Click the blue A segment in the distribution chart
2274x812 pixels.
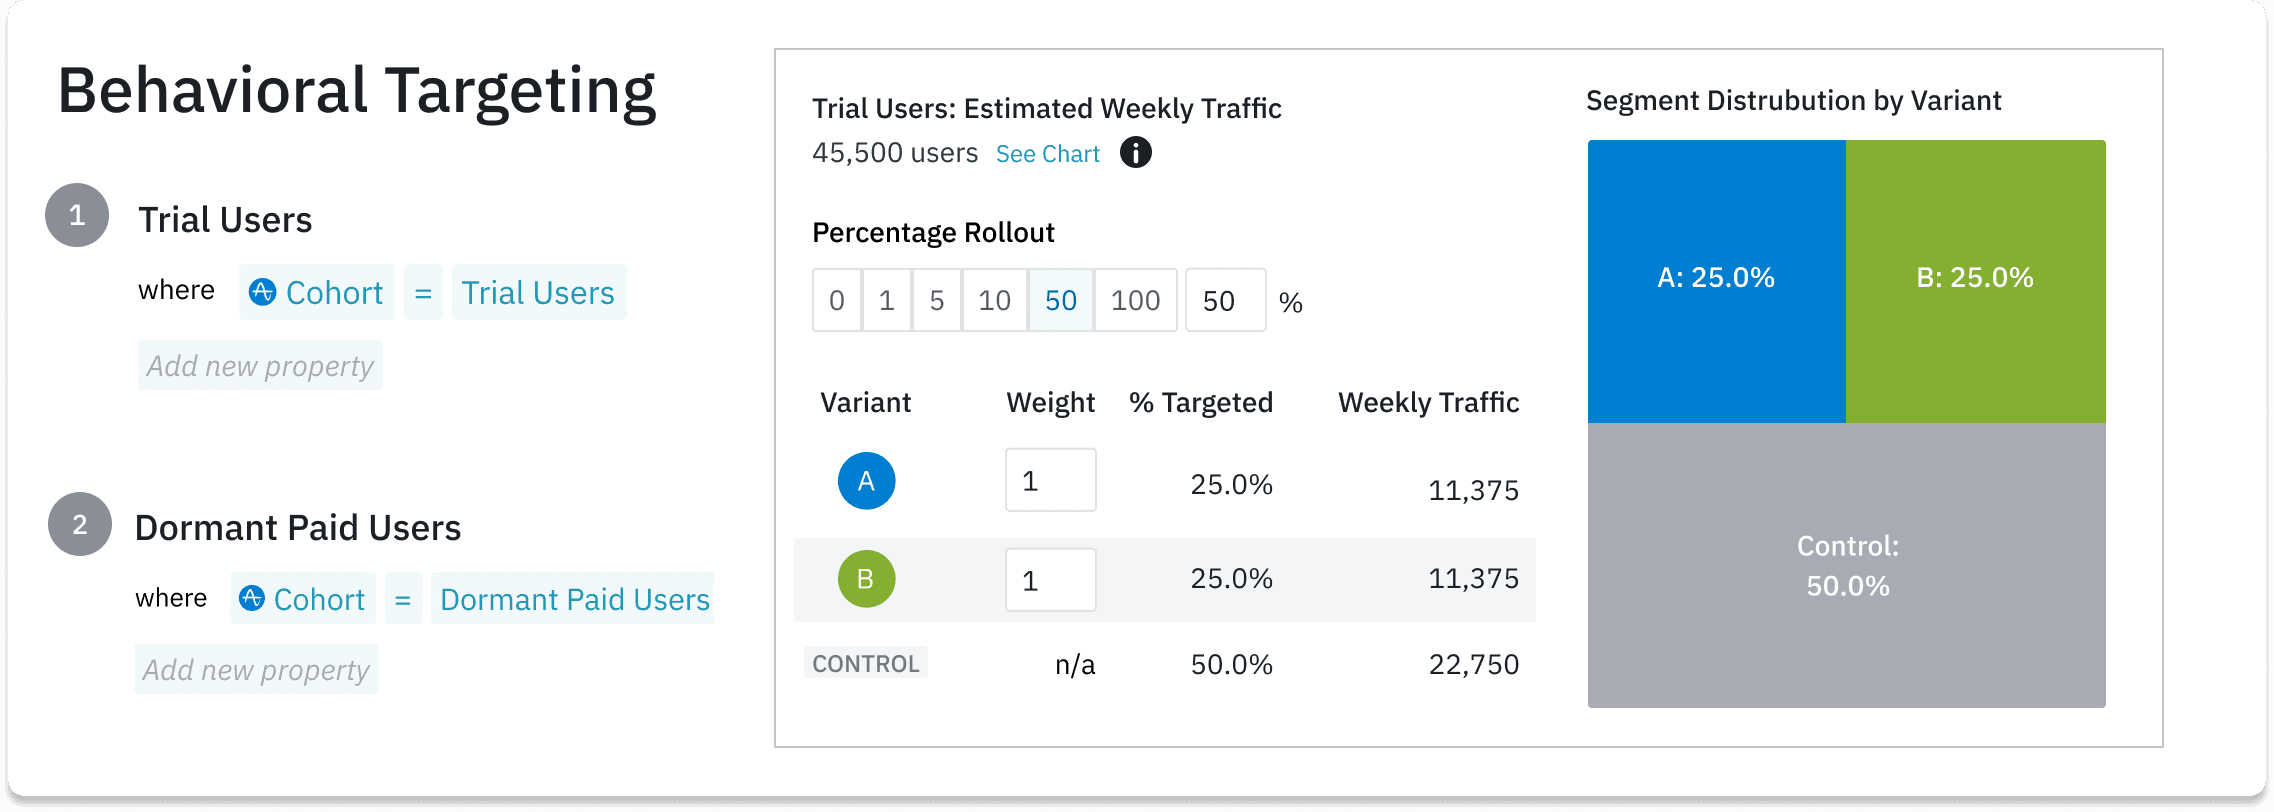click(x=1716, y=278)
